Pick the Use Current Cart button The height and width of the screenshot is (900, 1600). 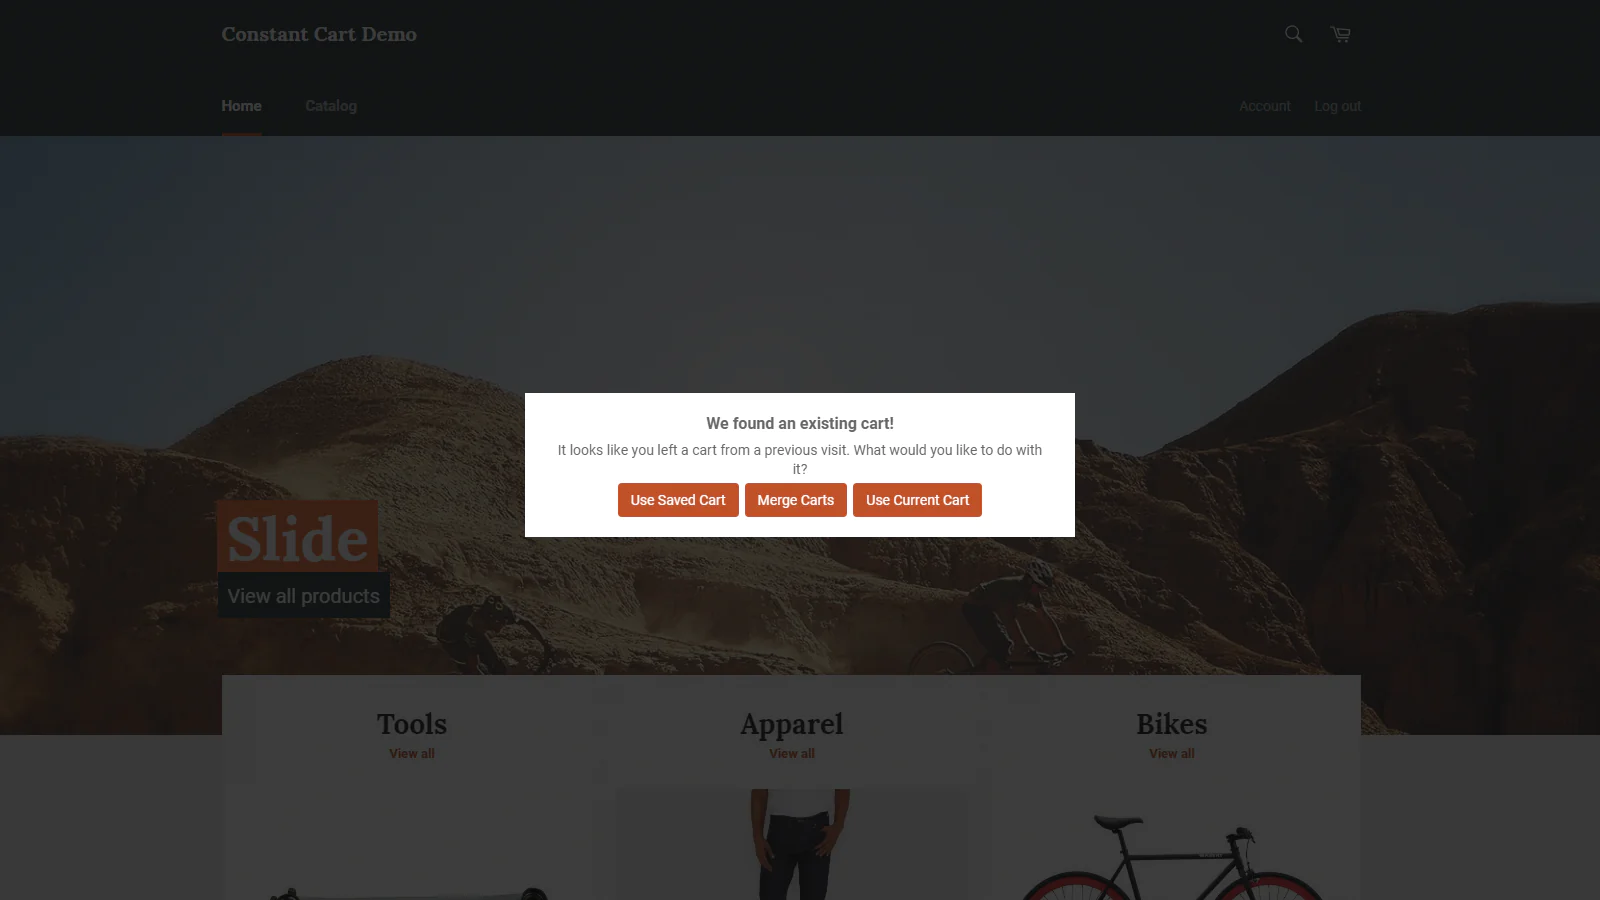917,500
